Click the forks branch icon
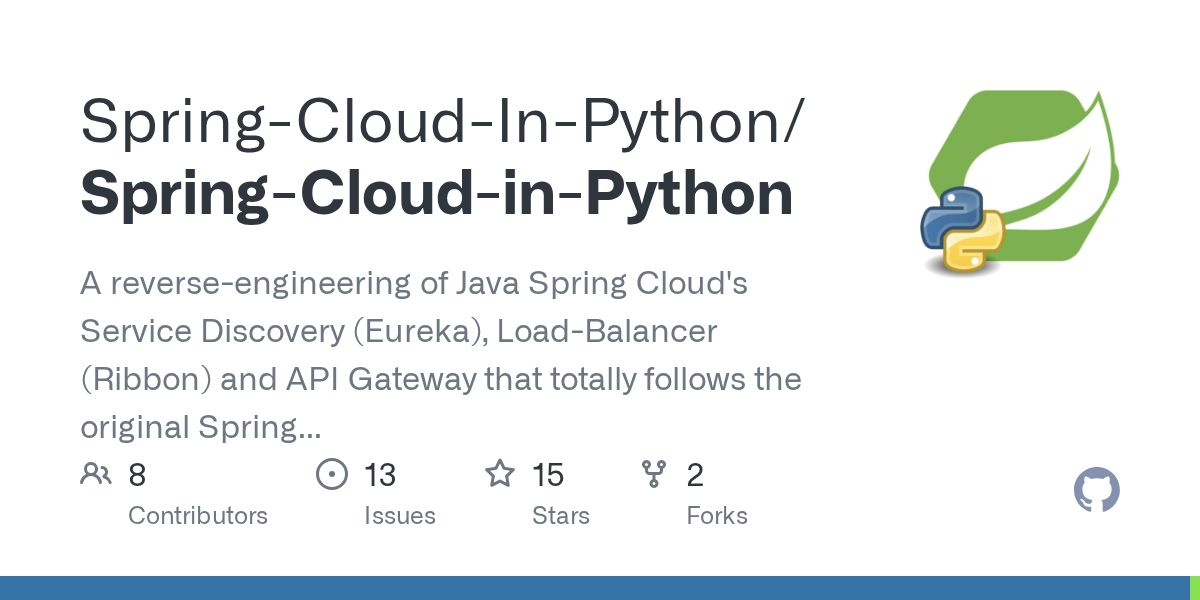 point(654,474)
